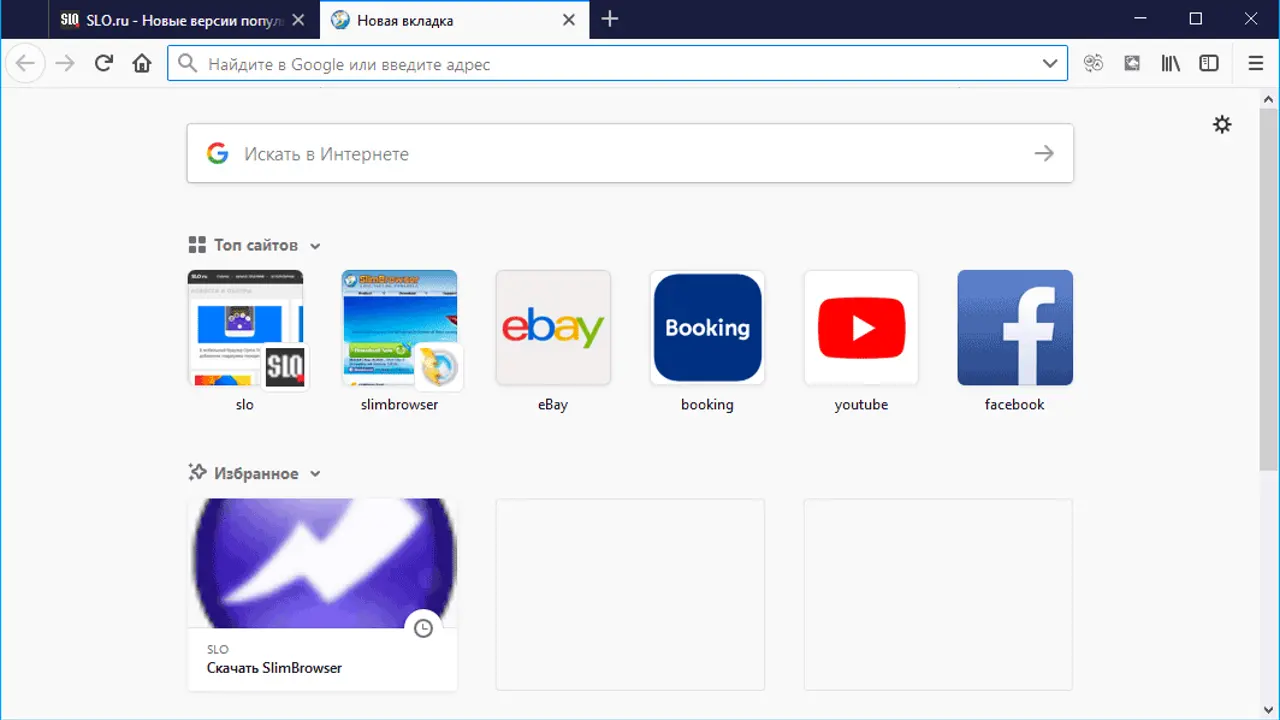The height and width of the screenshot is (720, 1280).
Task: Submit search with the arrow button
Action: 1044,154
